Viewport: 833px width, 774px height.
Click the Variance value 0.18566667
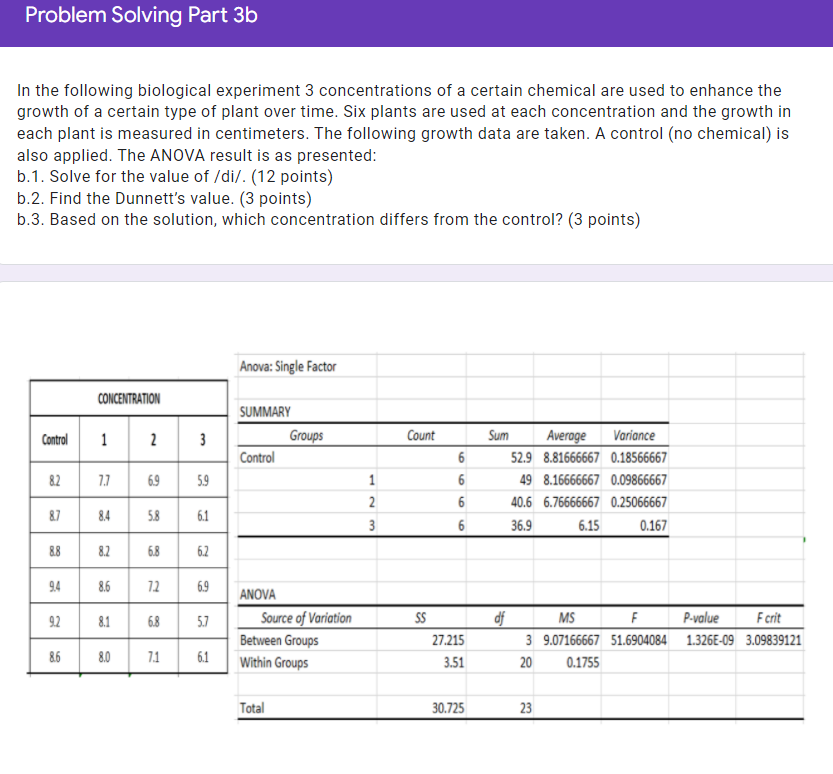638,457
